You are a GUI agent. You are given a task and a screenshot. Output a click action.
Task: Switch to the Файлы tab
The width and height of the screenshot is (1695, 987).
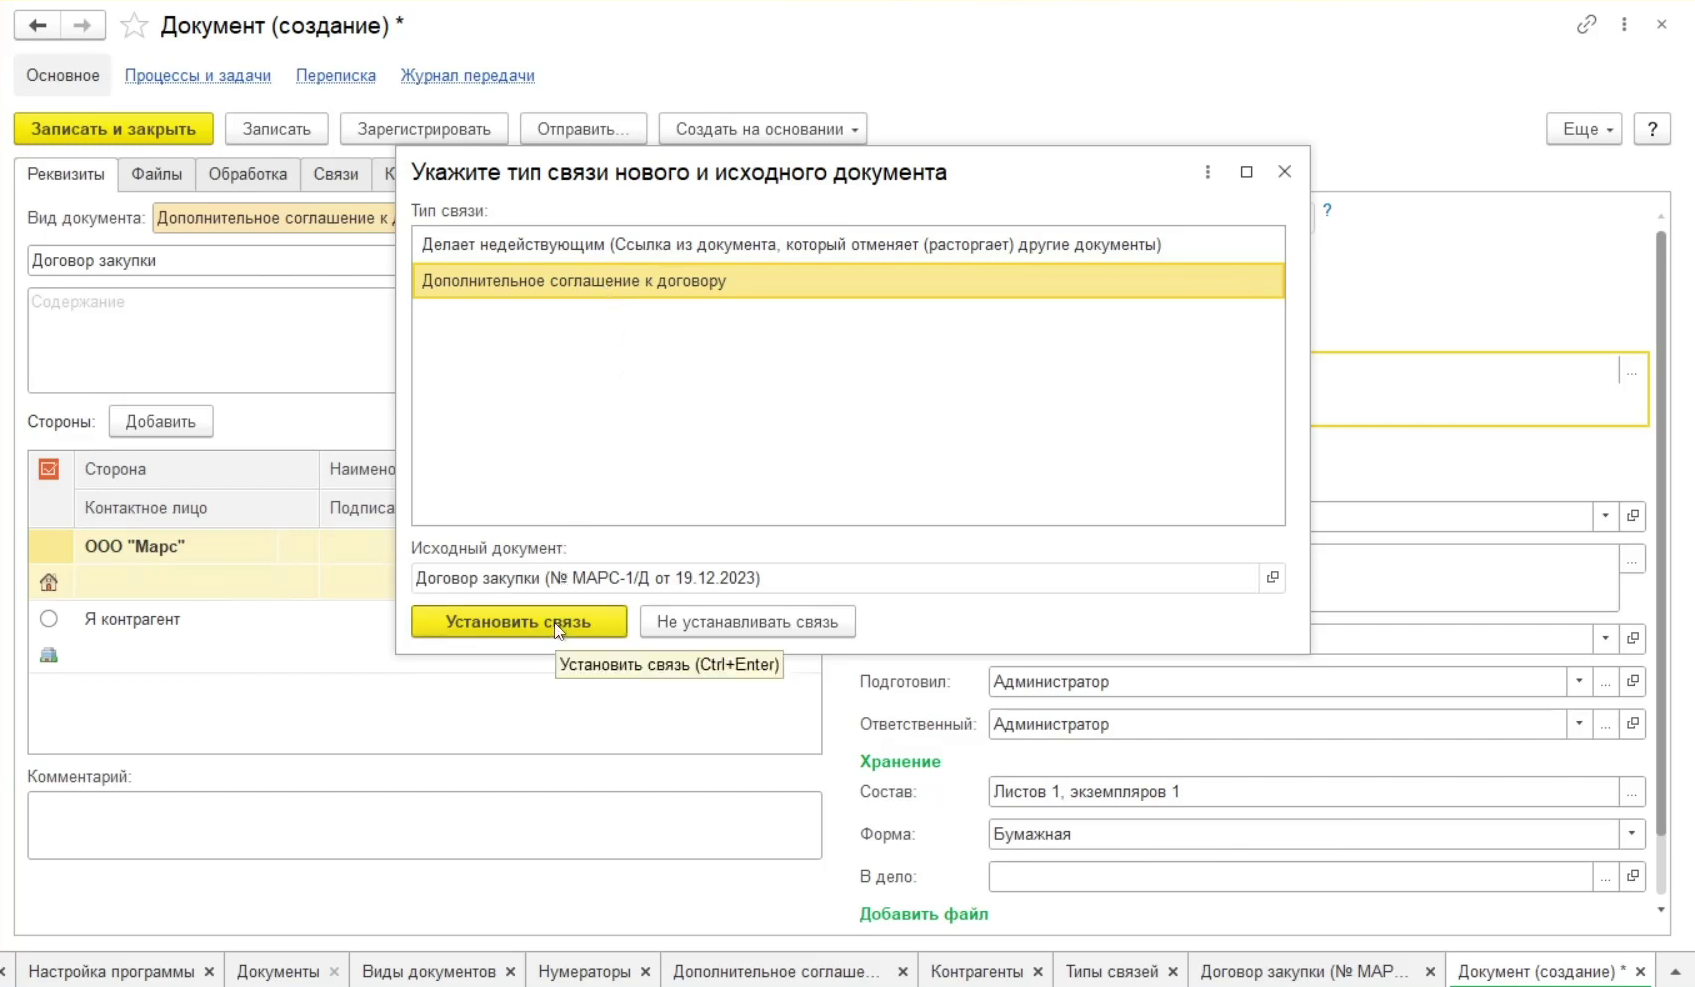pos(157,174)
